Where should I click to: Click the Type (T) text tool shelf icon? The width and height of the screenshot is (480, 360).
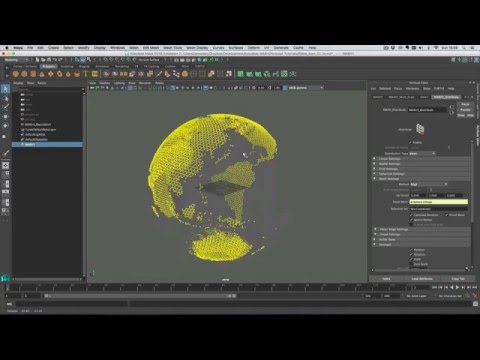tap(86, 74)
